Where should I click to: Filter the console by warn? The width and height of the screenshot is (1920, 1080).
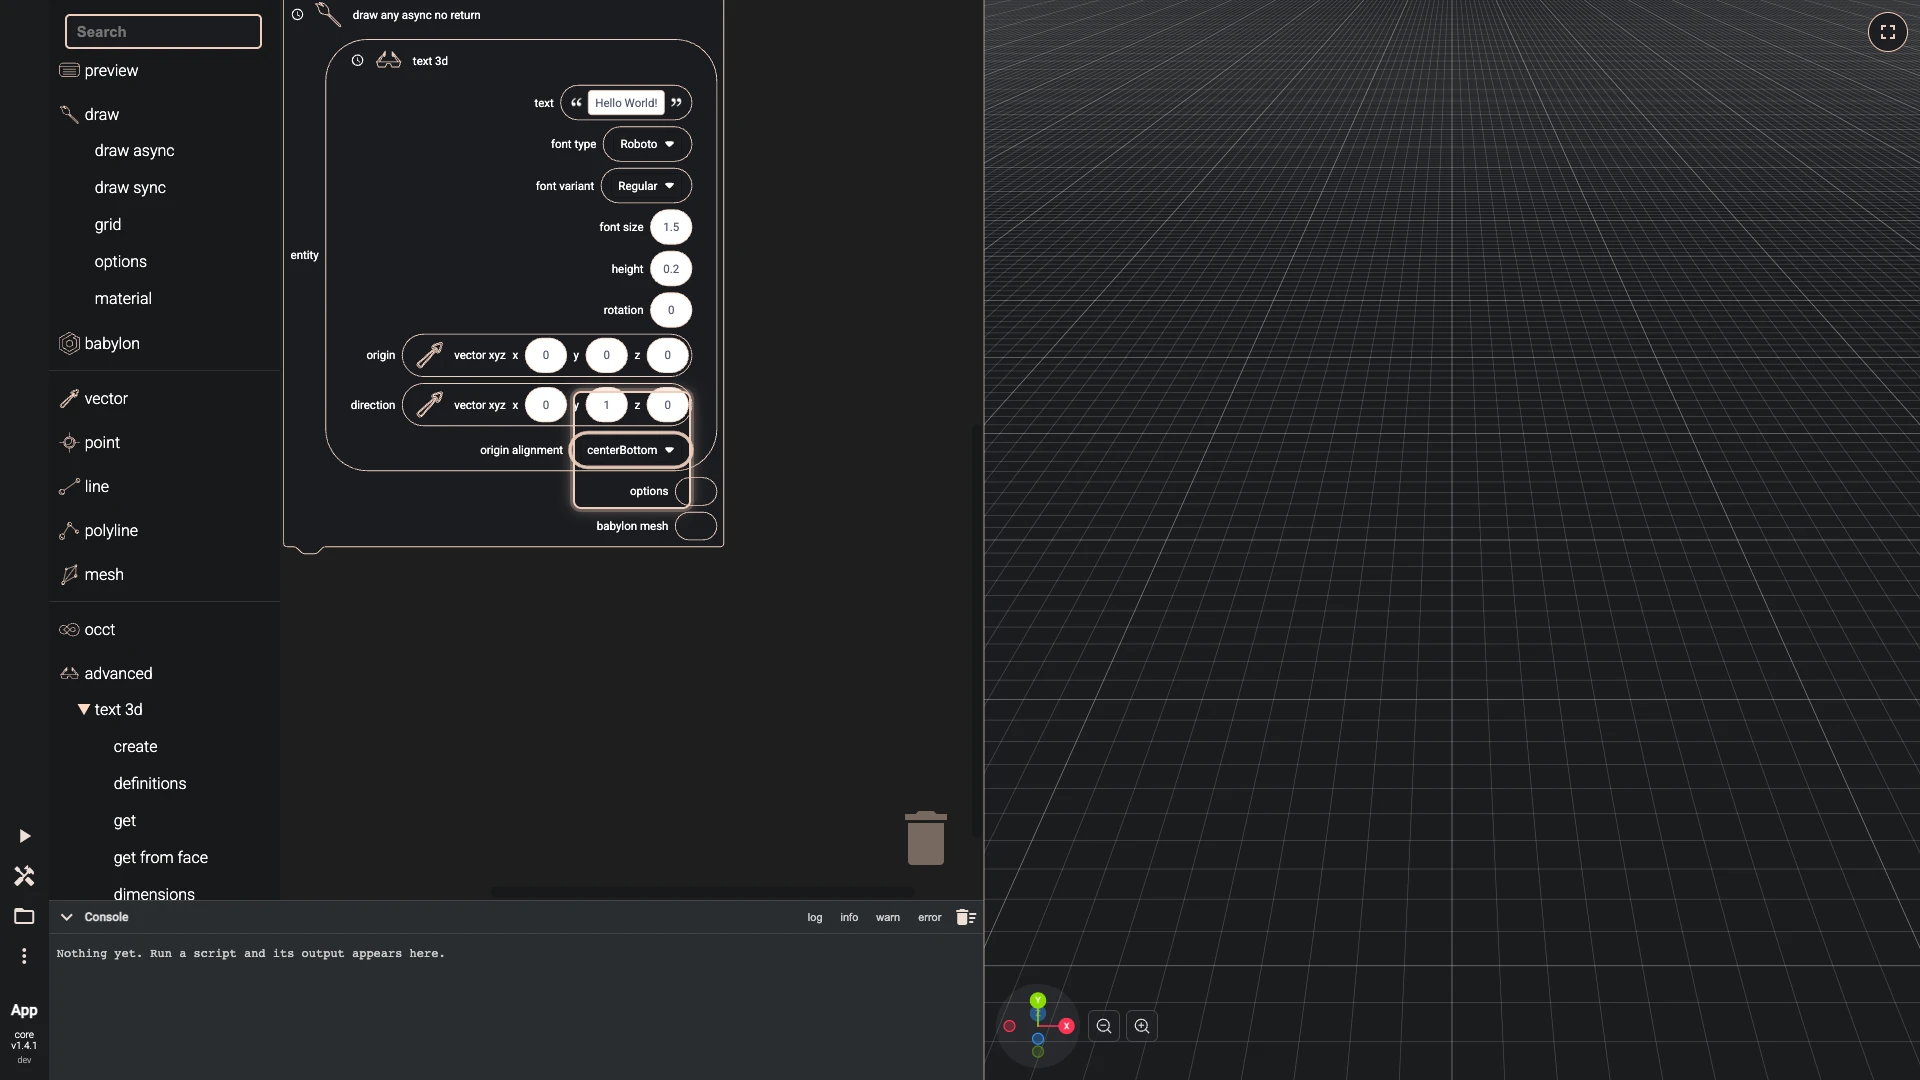coord(888,918)
